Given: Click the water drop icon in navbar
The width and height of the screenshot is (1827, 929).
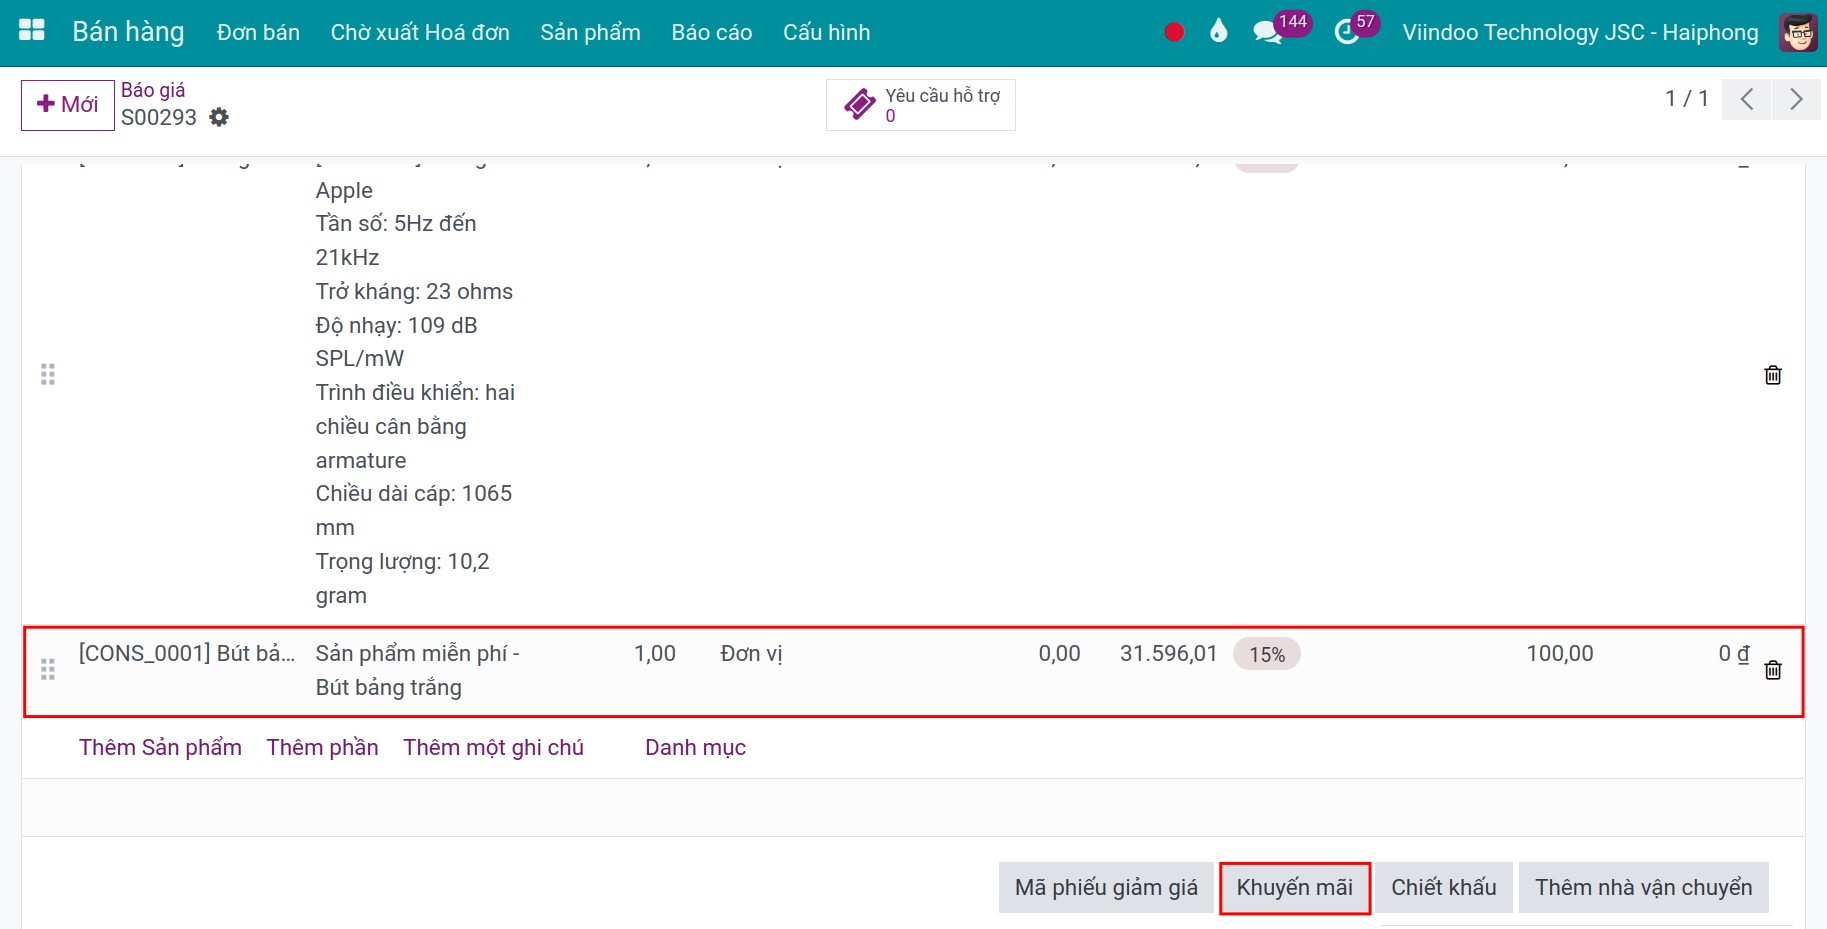Looking at the screenshot, I should point(1218,32).
